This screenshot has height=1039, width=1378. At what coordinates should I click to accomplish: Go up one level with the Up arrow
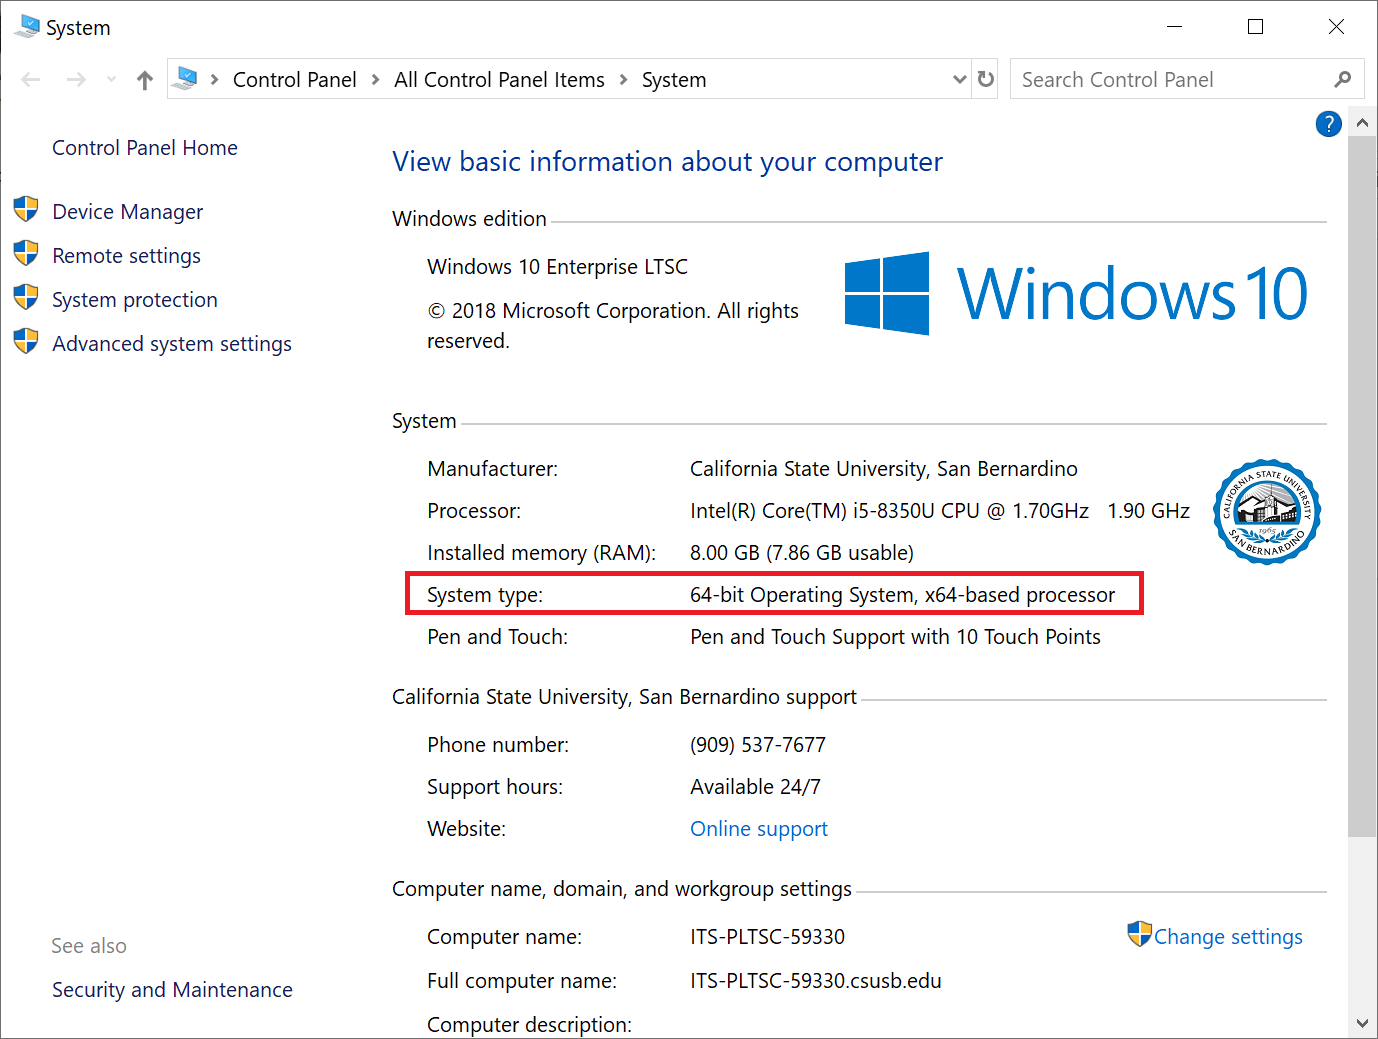pos(145,80)
